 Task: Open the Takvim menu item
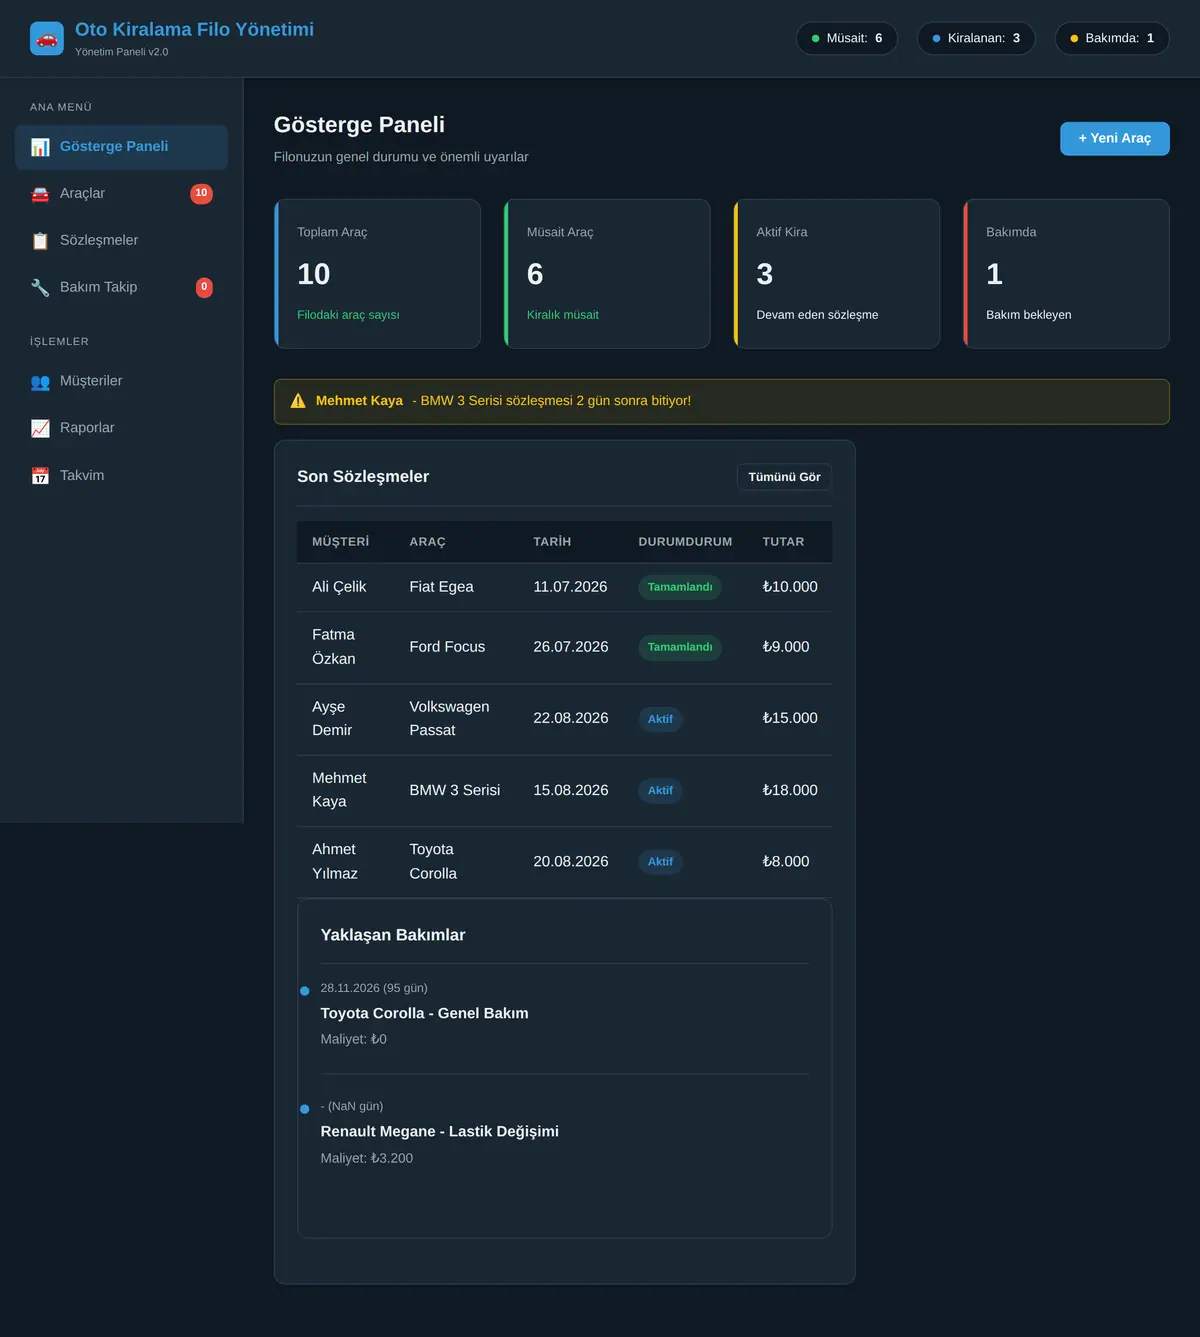121,476
